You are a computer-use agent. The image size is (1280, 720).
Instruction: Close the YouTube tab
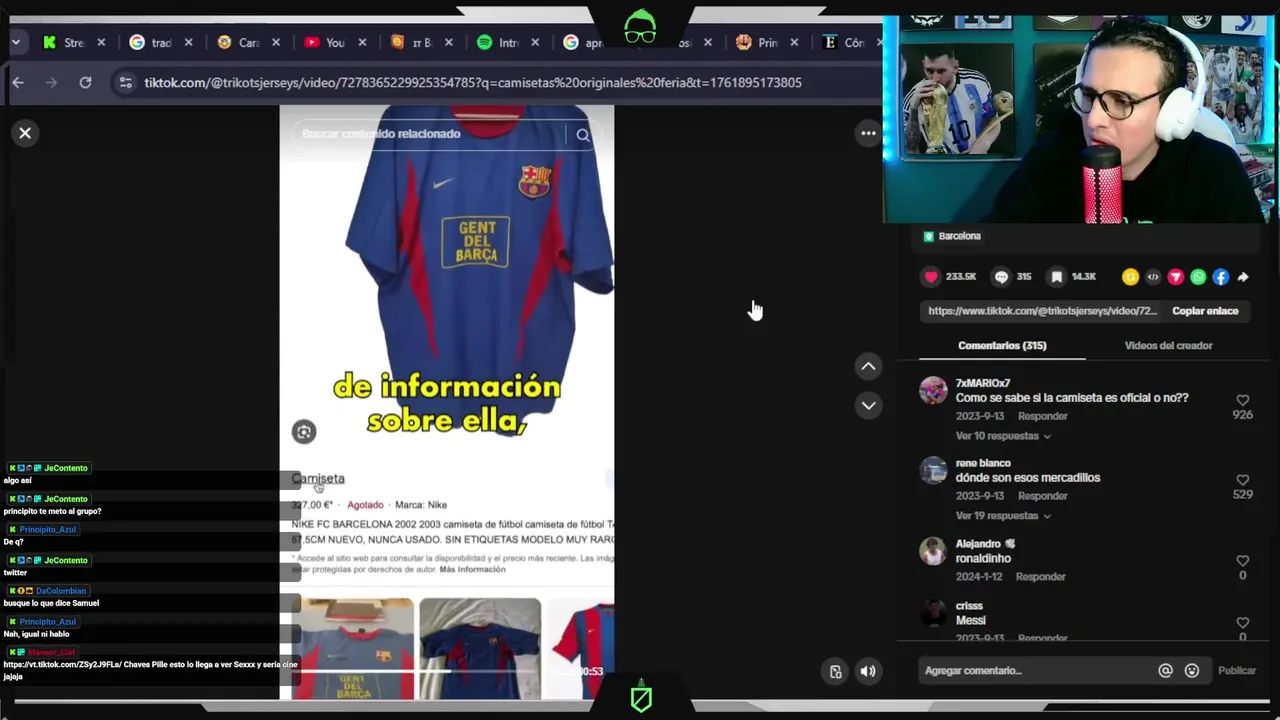click(362, 42)
